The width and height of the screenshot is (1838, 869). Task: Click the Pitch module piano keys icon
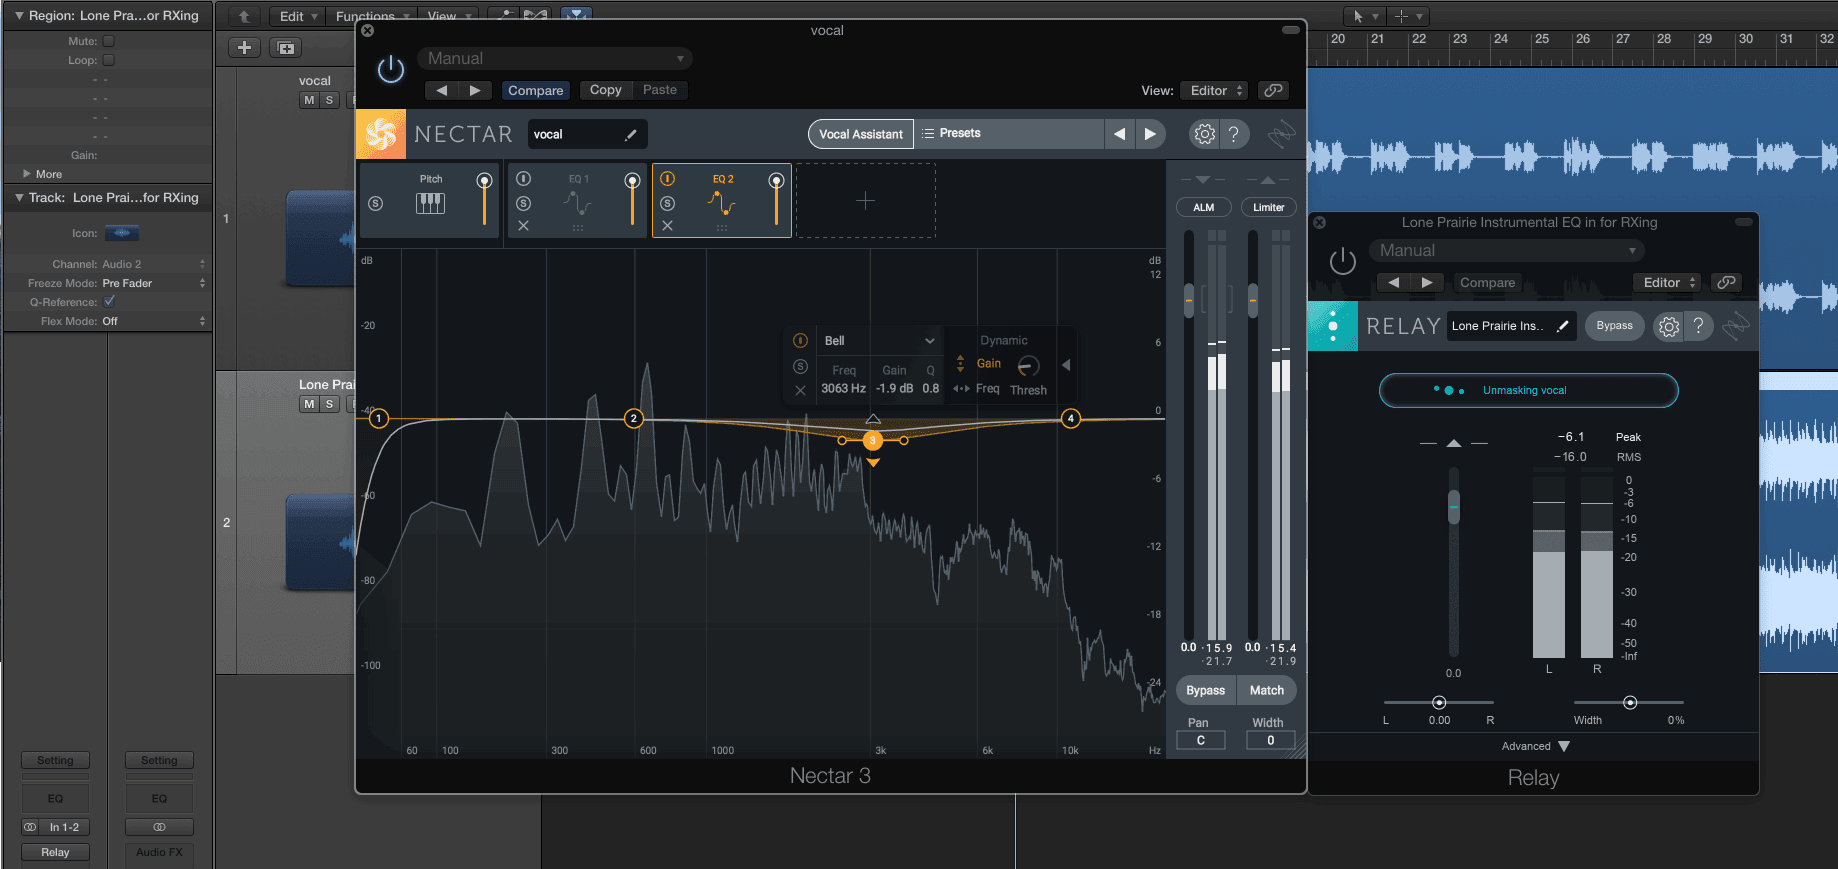(x=430, y=203)
